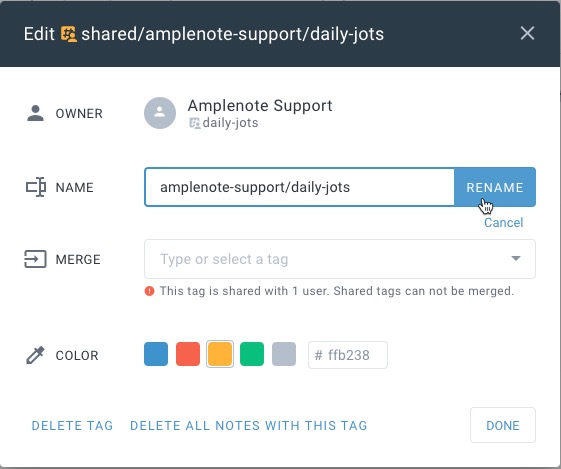561x469 pixels.
Task: Choose the blue color swatch
Action: 156,354
